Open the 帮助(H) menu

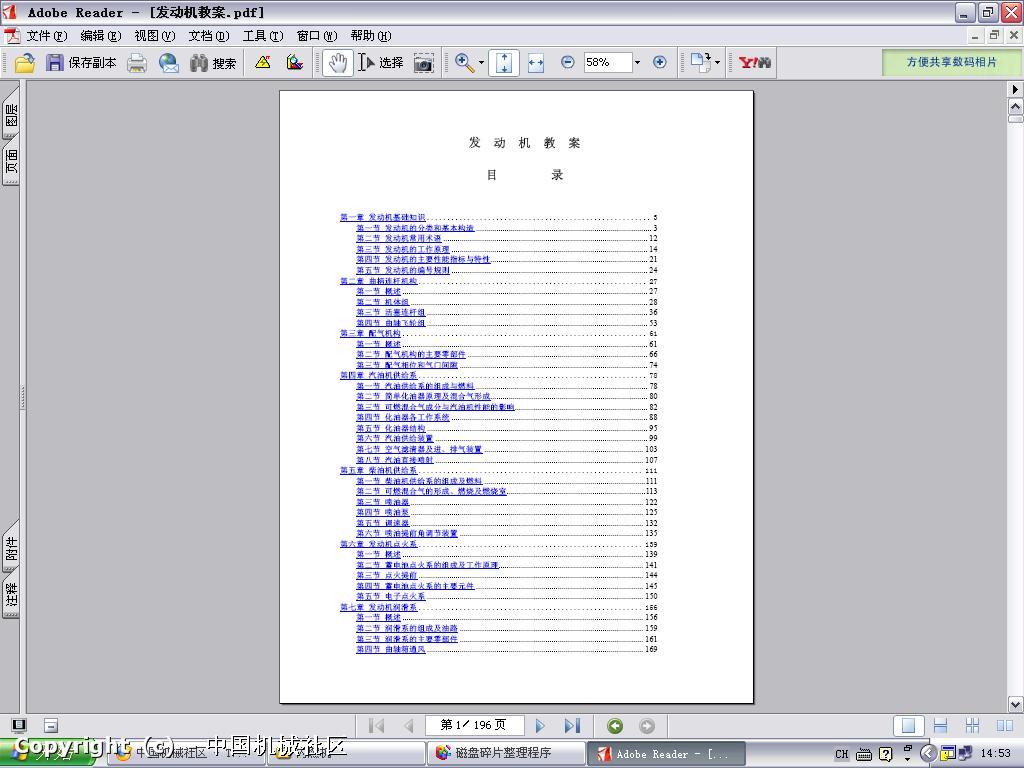[x=371, y=36]
